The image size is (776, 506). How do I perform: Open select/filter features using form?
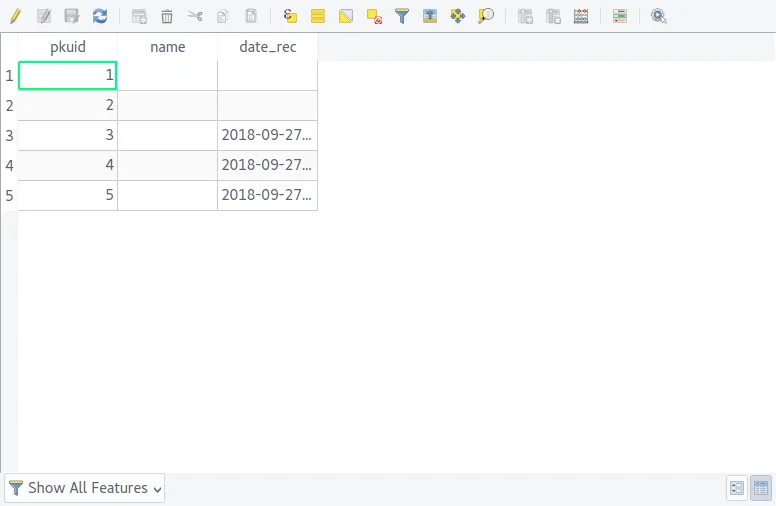pos(402,16)
